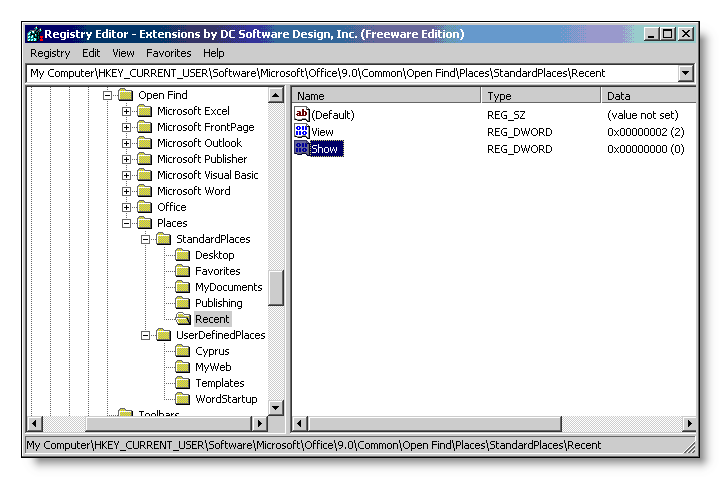Expand the Microsoft Outlook key
Screen dimensions: 721x479
click(126, 143)
